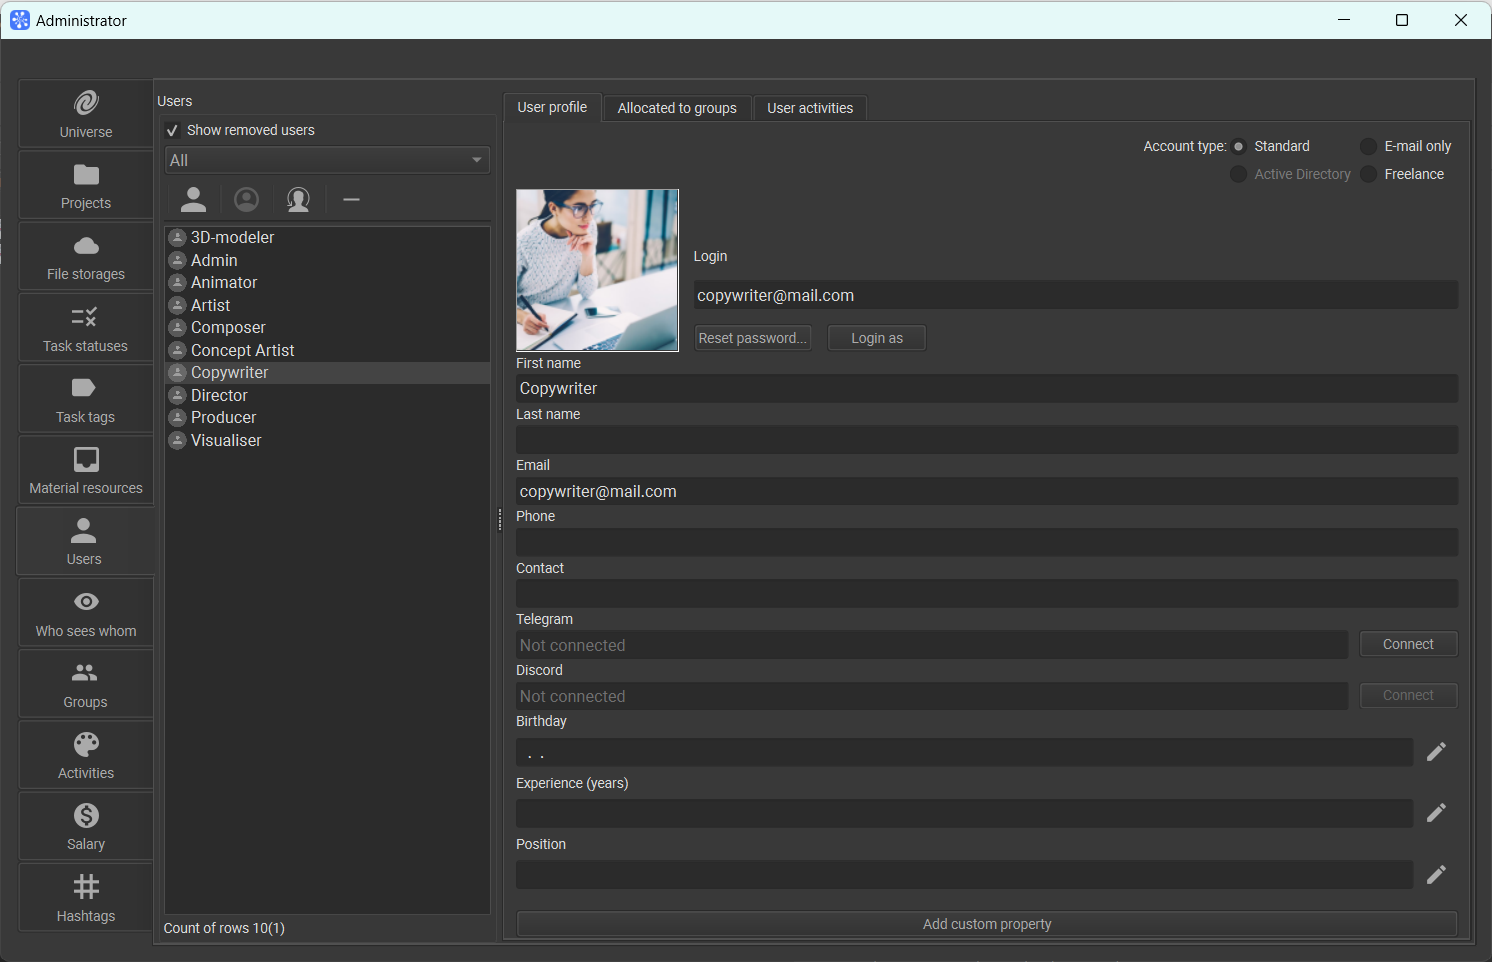Click the First name field
Screen dimensions: 1492x962
pos(987,388)
